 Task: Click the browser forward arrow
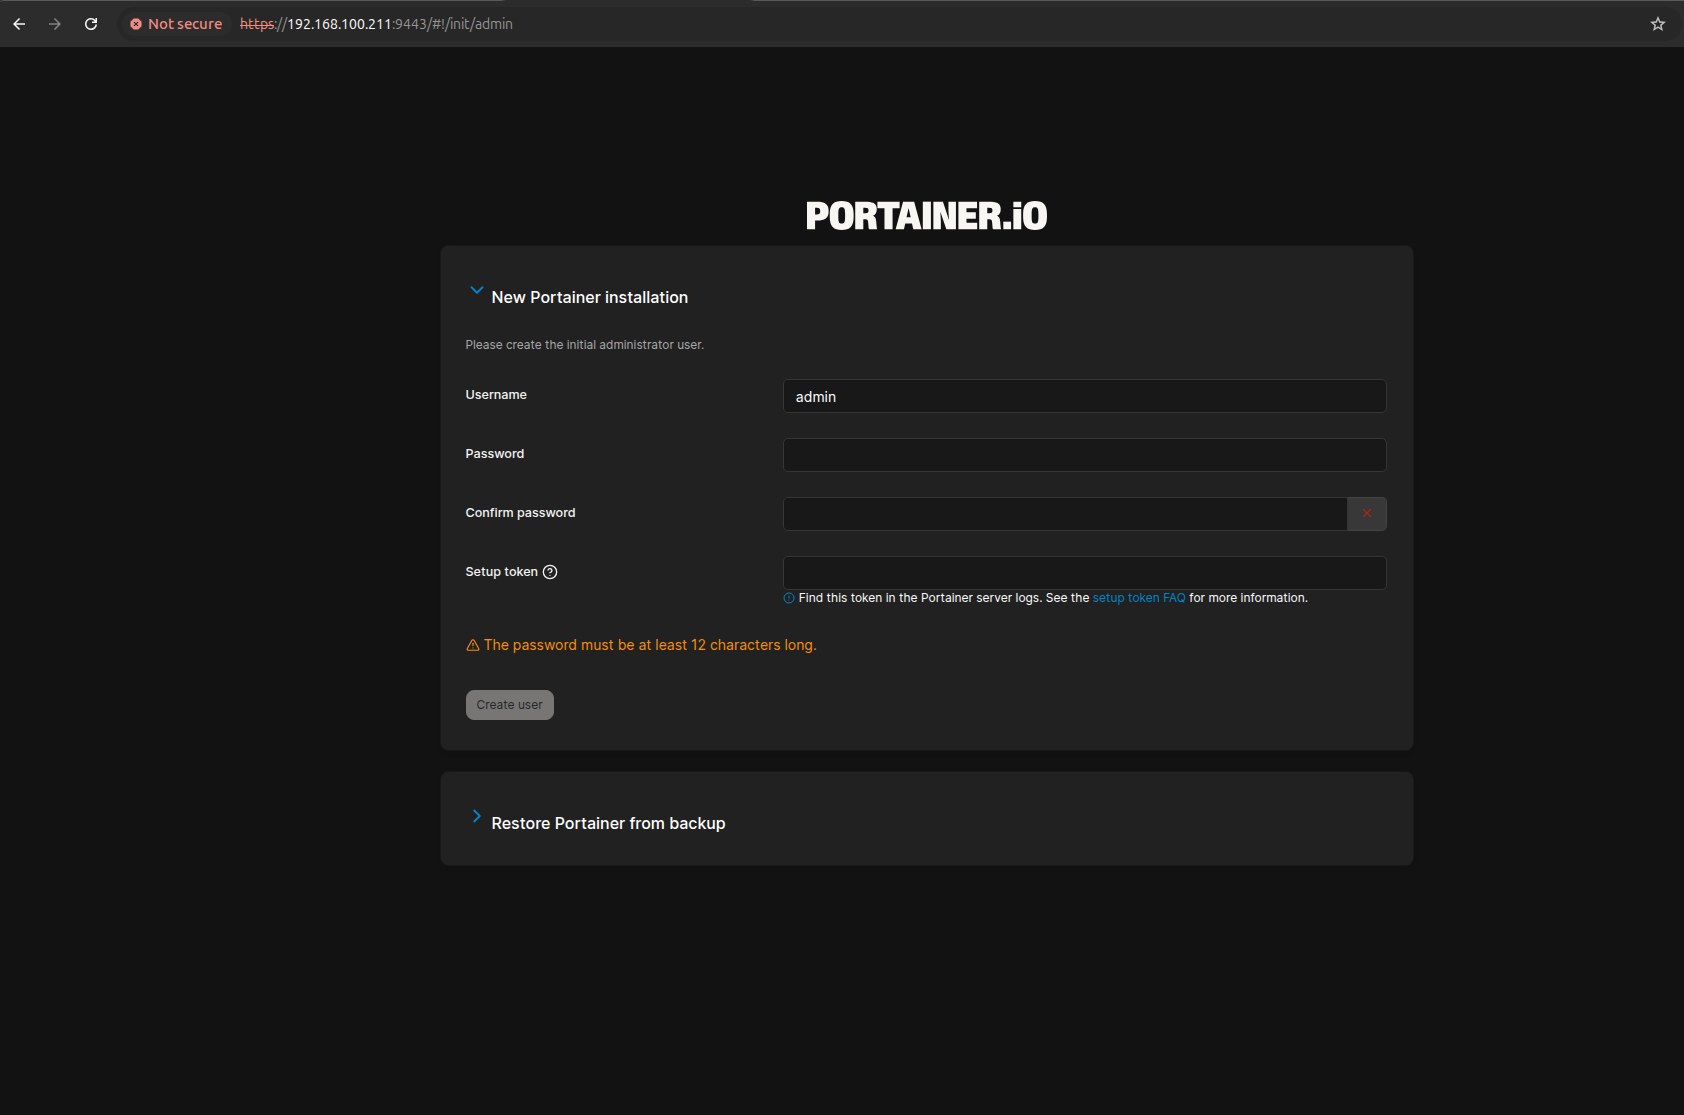coord(55,24)
